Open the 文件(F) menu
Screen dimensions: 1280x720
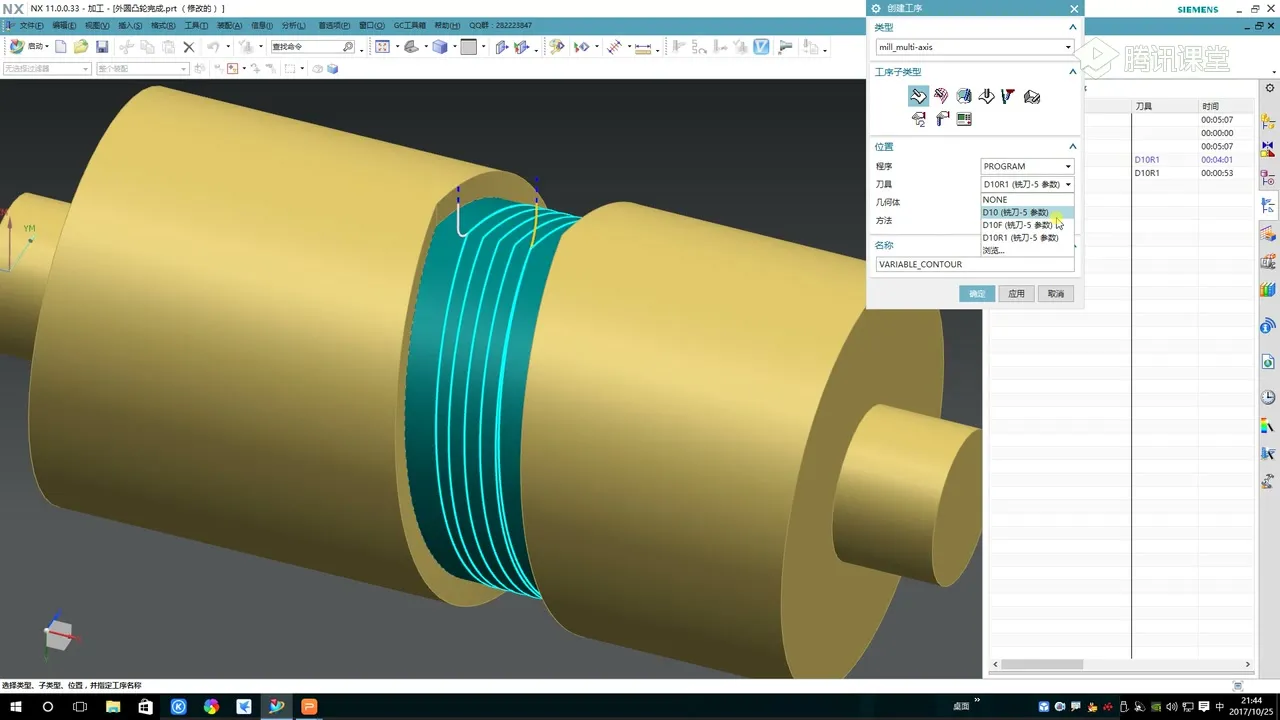pyautogui.click(x=31, y=25)
